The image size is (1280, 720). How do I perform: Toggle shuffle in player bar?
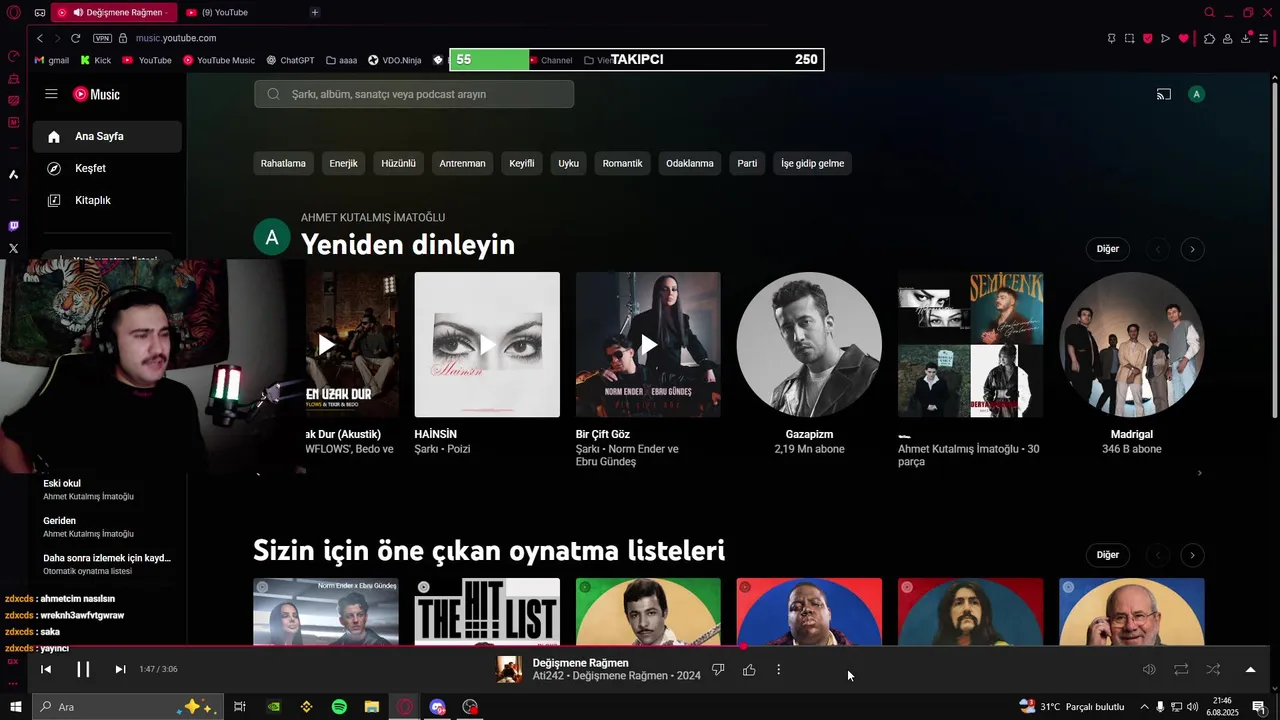1213,669
